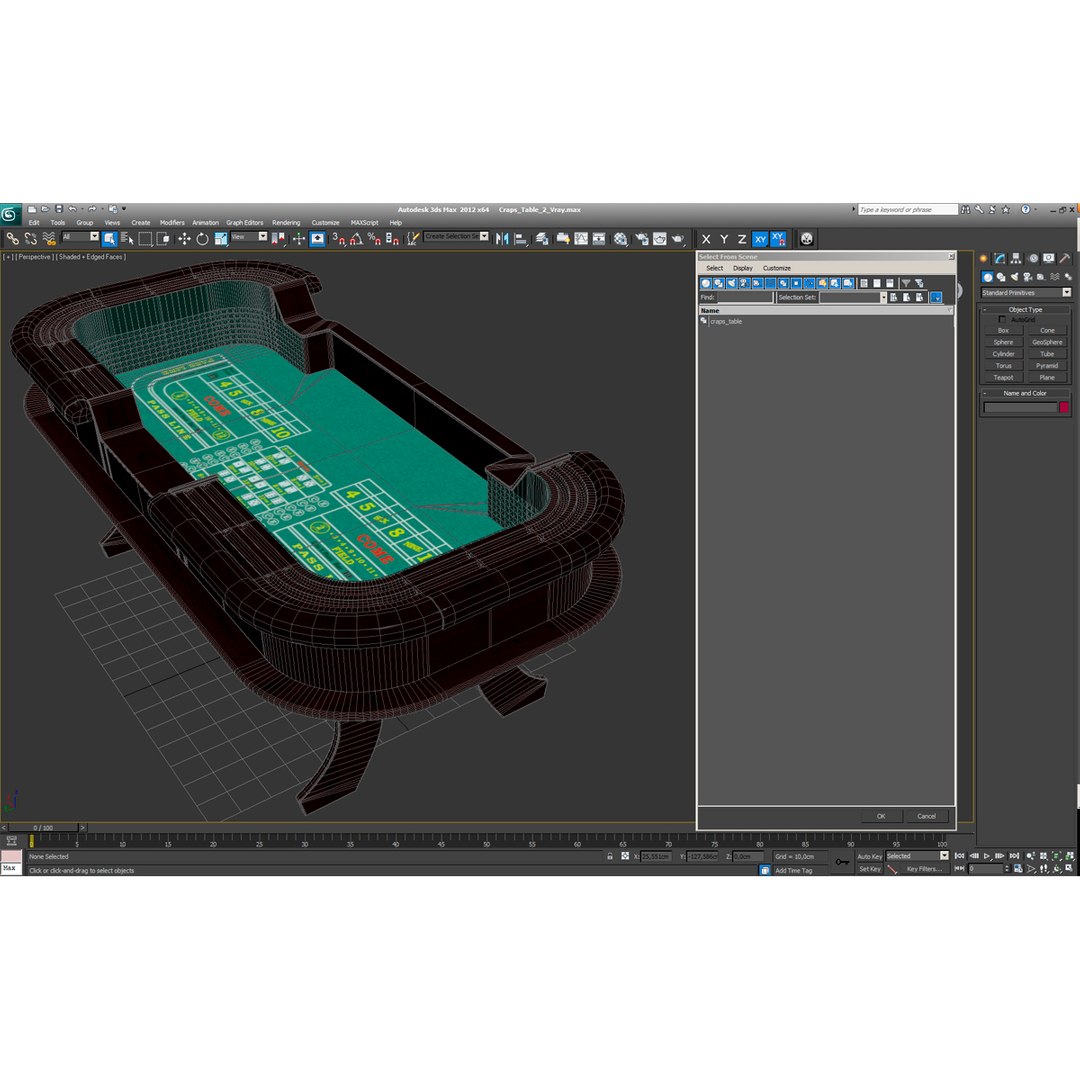Open the Quick Access toolbar customize arrow
The width and height of the screenshot is (1080, 1080).
[124, 209]
